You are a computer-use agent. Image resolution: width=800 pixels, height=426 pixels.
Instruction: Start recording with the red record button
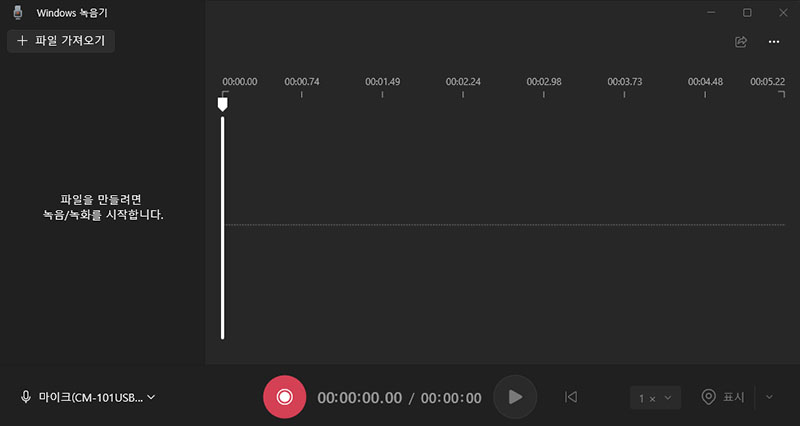pyautogui.click(x=285, y=397)
